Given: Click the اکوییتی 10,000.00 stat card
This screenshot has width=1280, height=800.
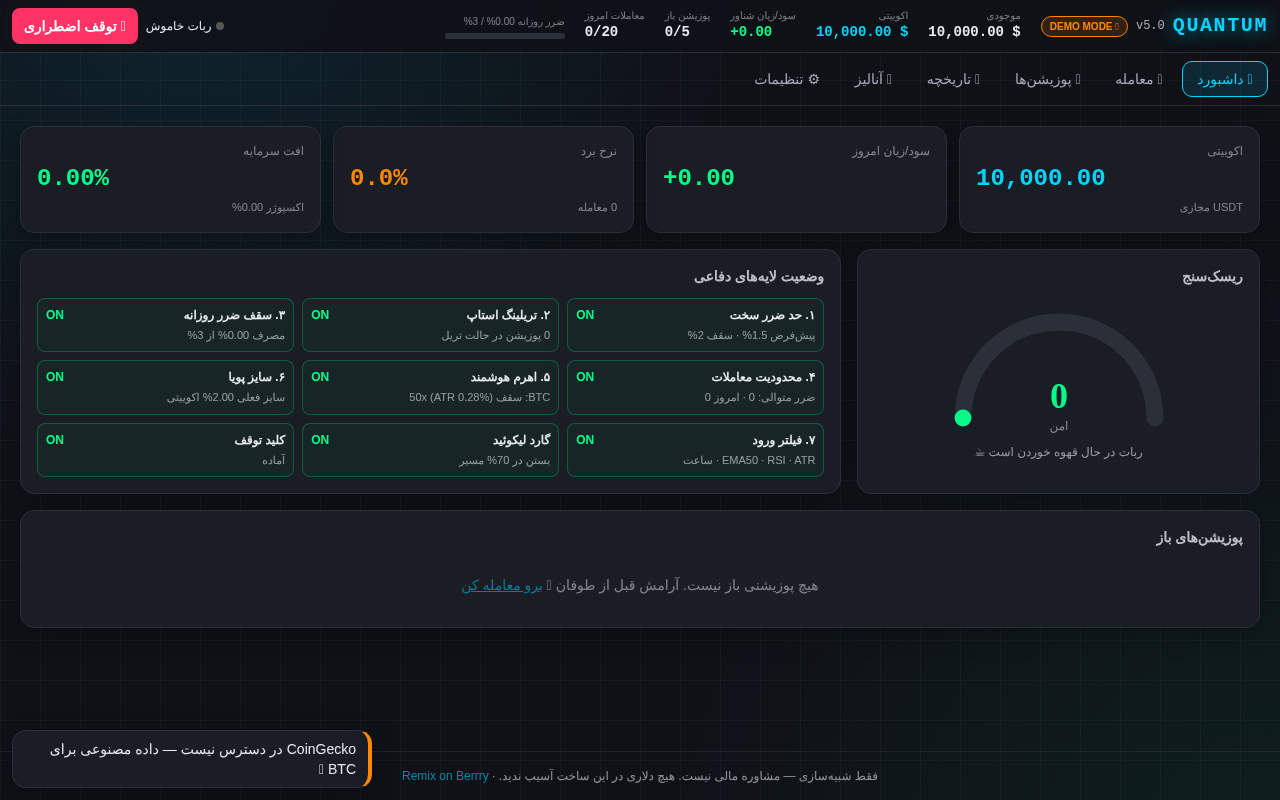Looking at the screenshot, I should pyautogui.click(x=1109, y=179).
